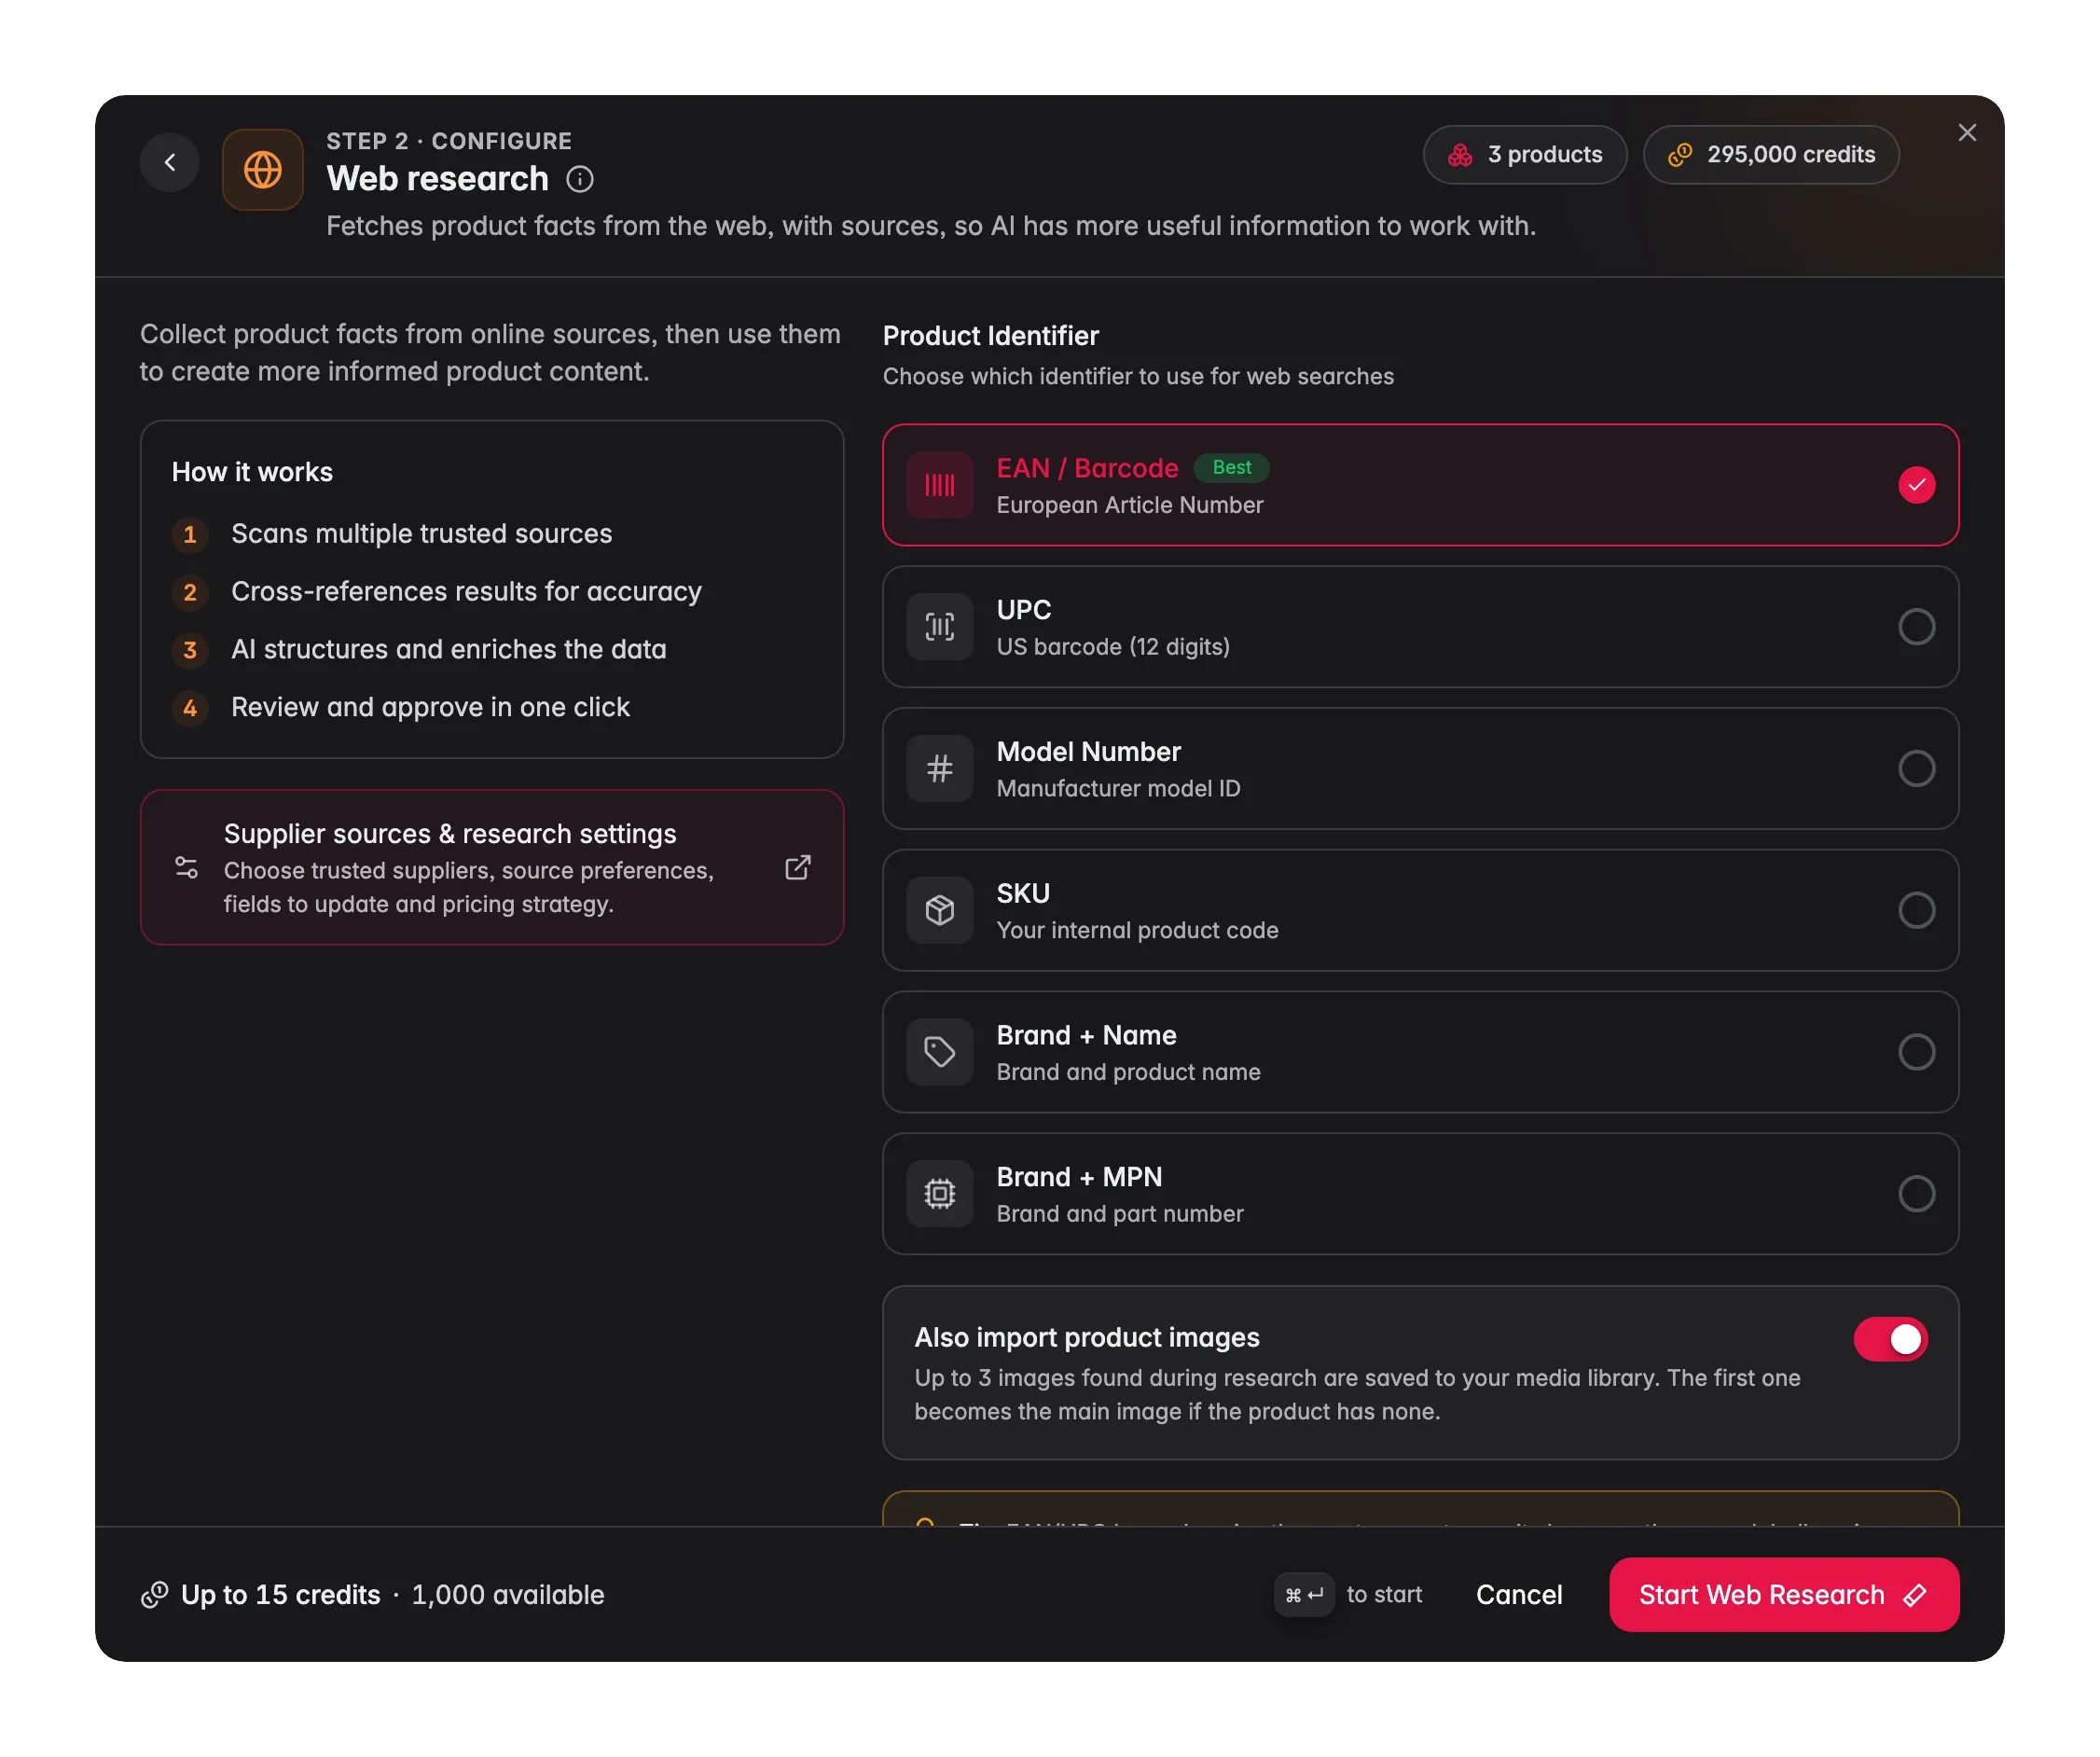Viewport: 2100px width, 1757px height.
Task: Click 'Brand and part number' subtitle
Action: (1120, 1214)
